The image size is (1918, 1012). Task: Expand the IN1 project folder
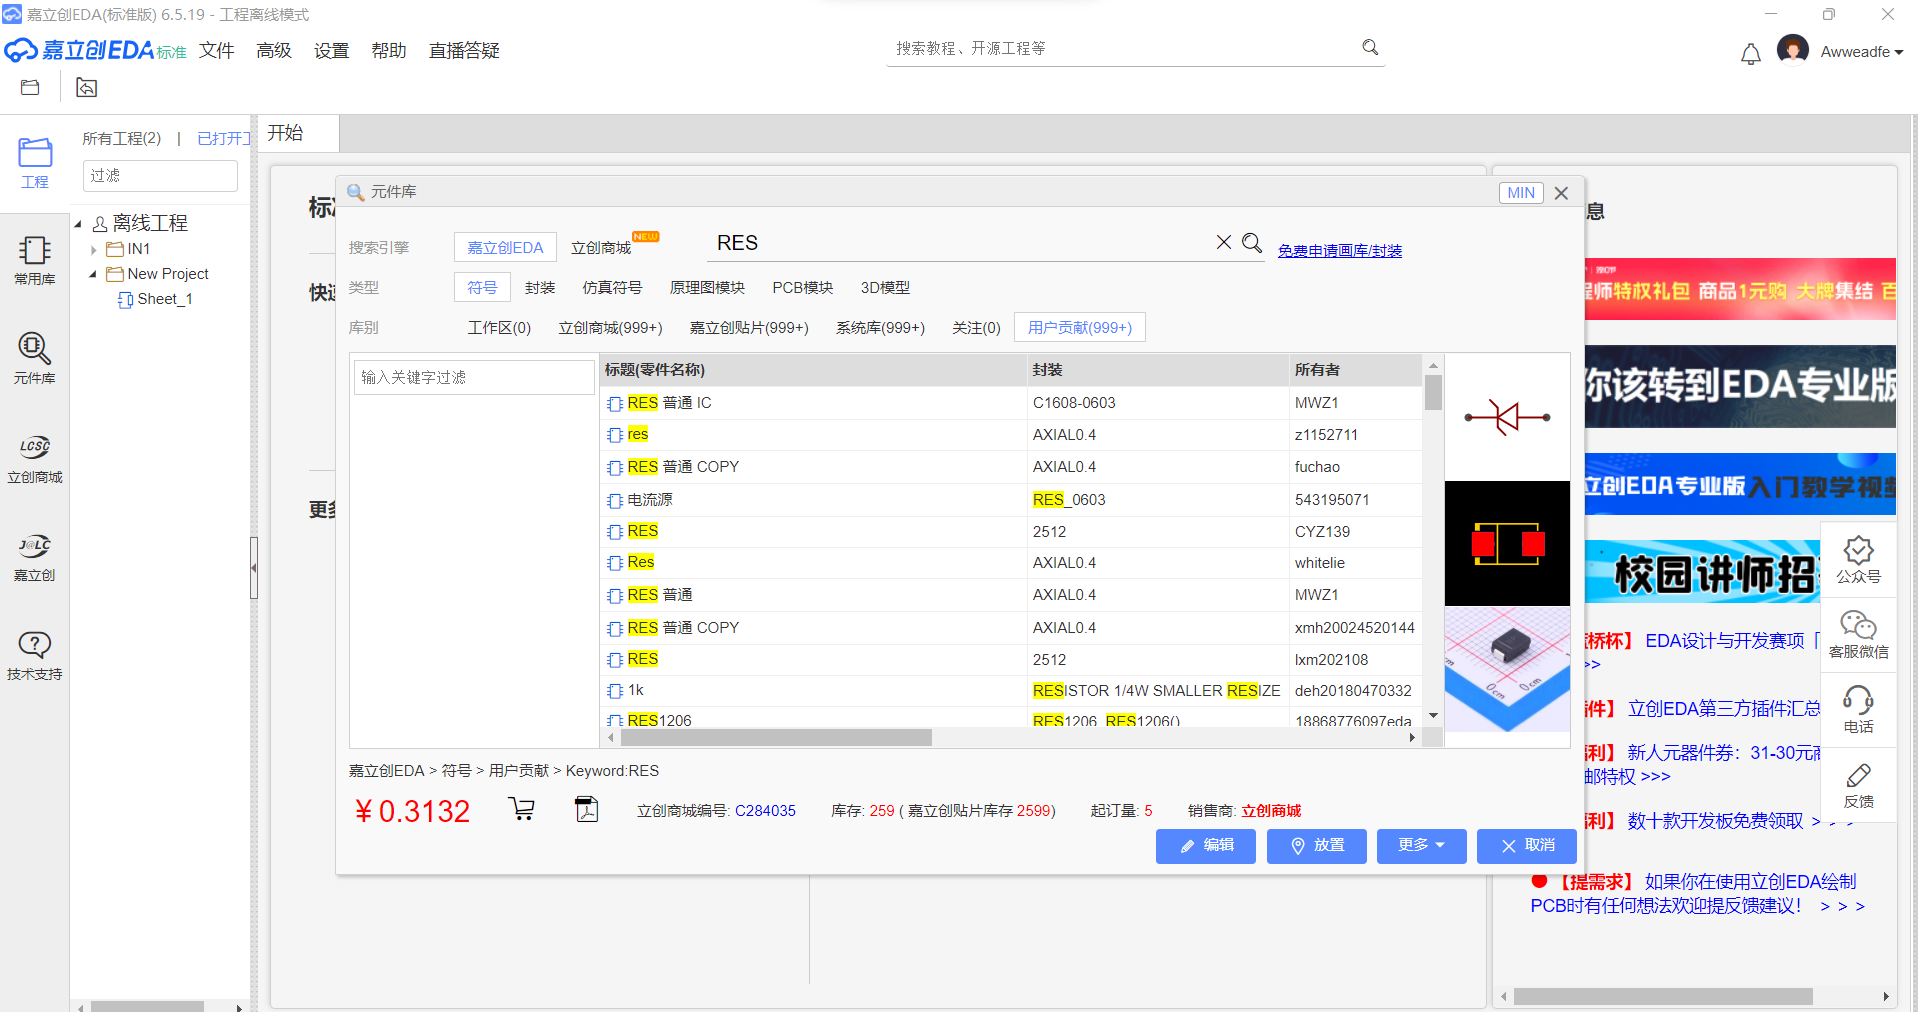coord(93,250)
